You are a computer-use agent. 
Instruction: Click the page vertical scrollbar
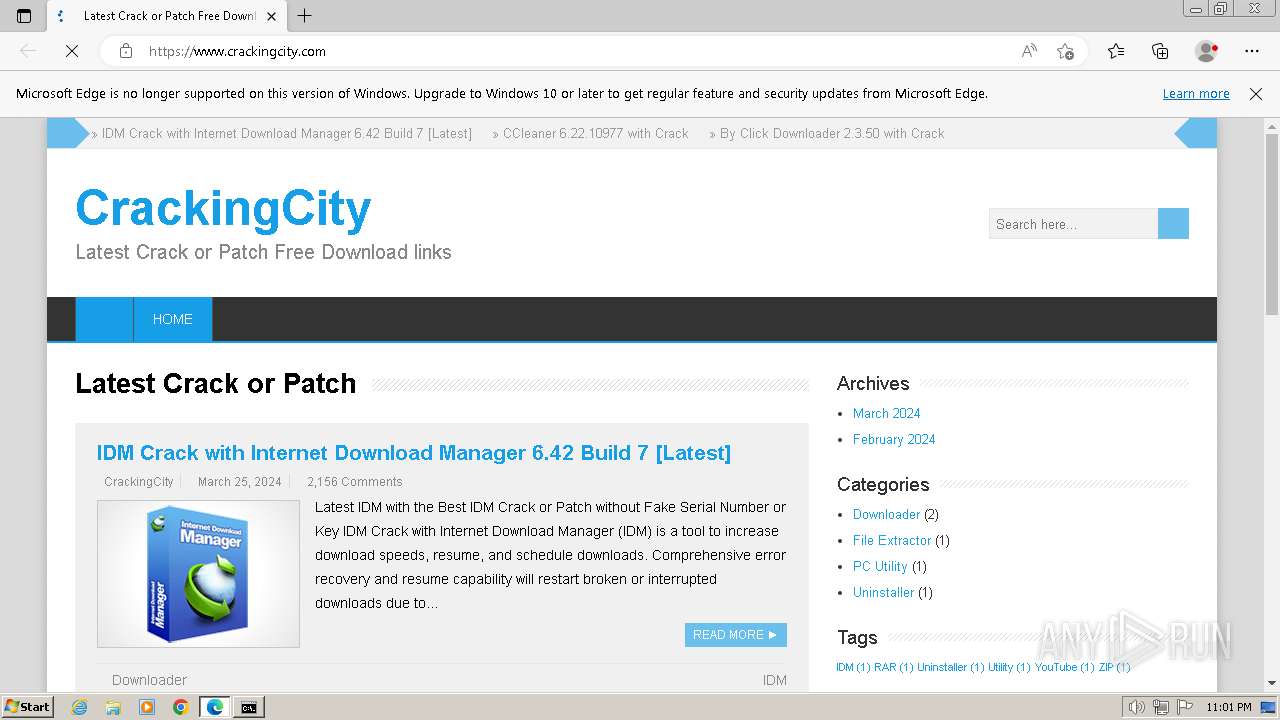pyautogui.click(x=1272, y=224)
